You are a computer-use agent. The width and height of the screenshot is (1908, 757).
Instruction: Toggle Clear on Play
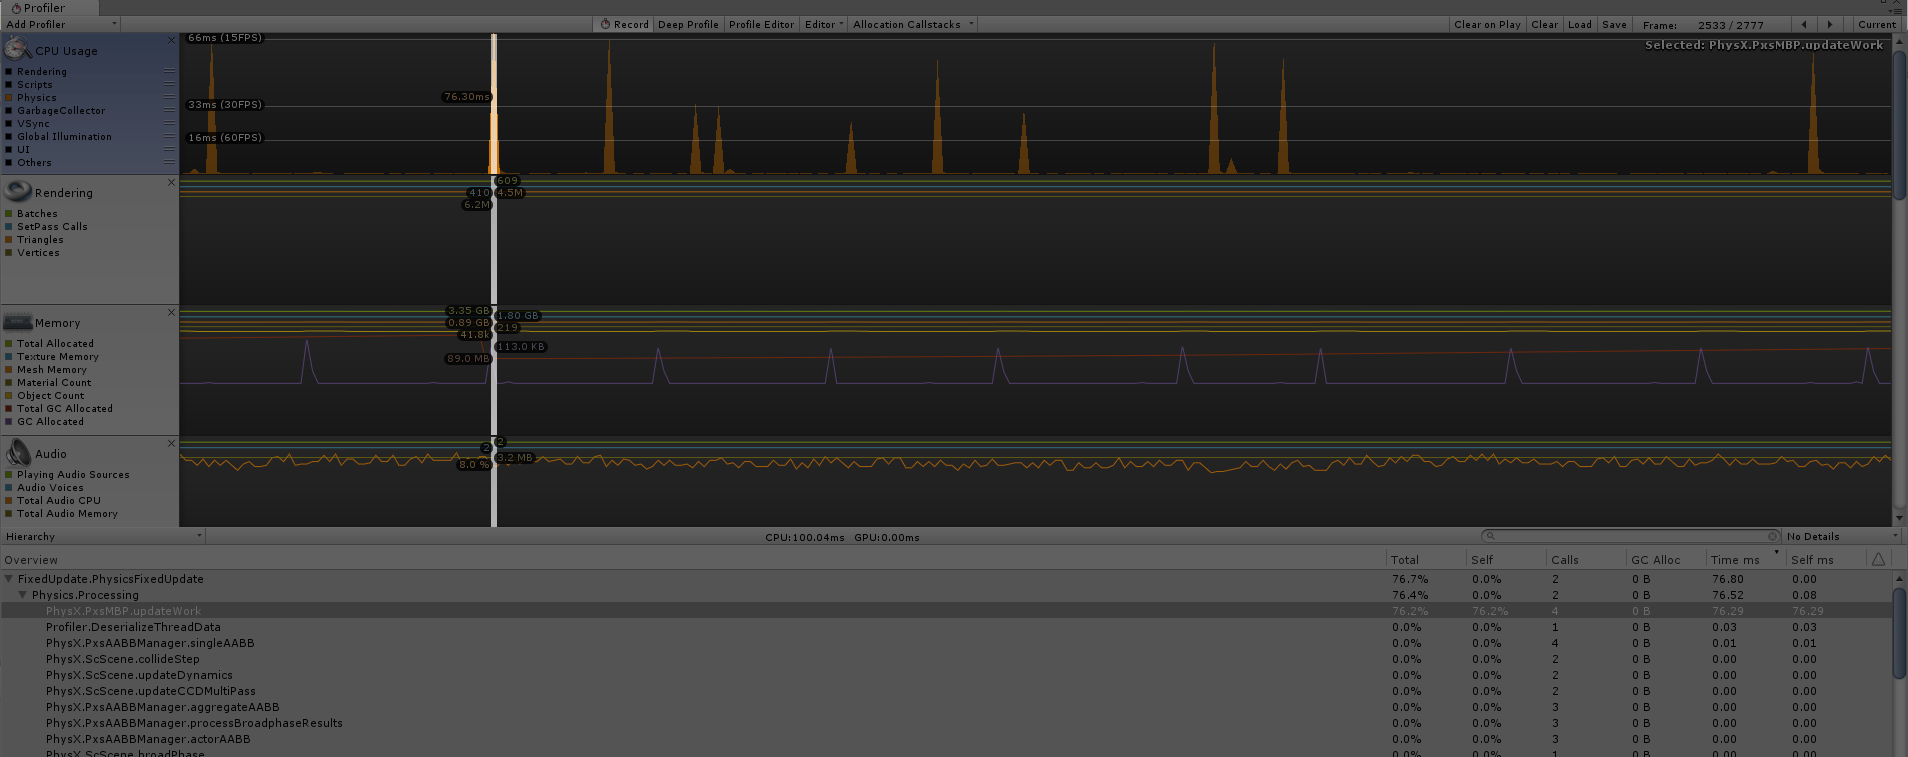(1487, 24)
